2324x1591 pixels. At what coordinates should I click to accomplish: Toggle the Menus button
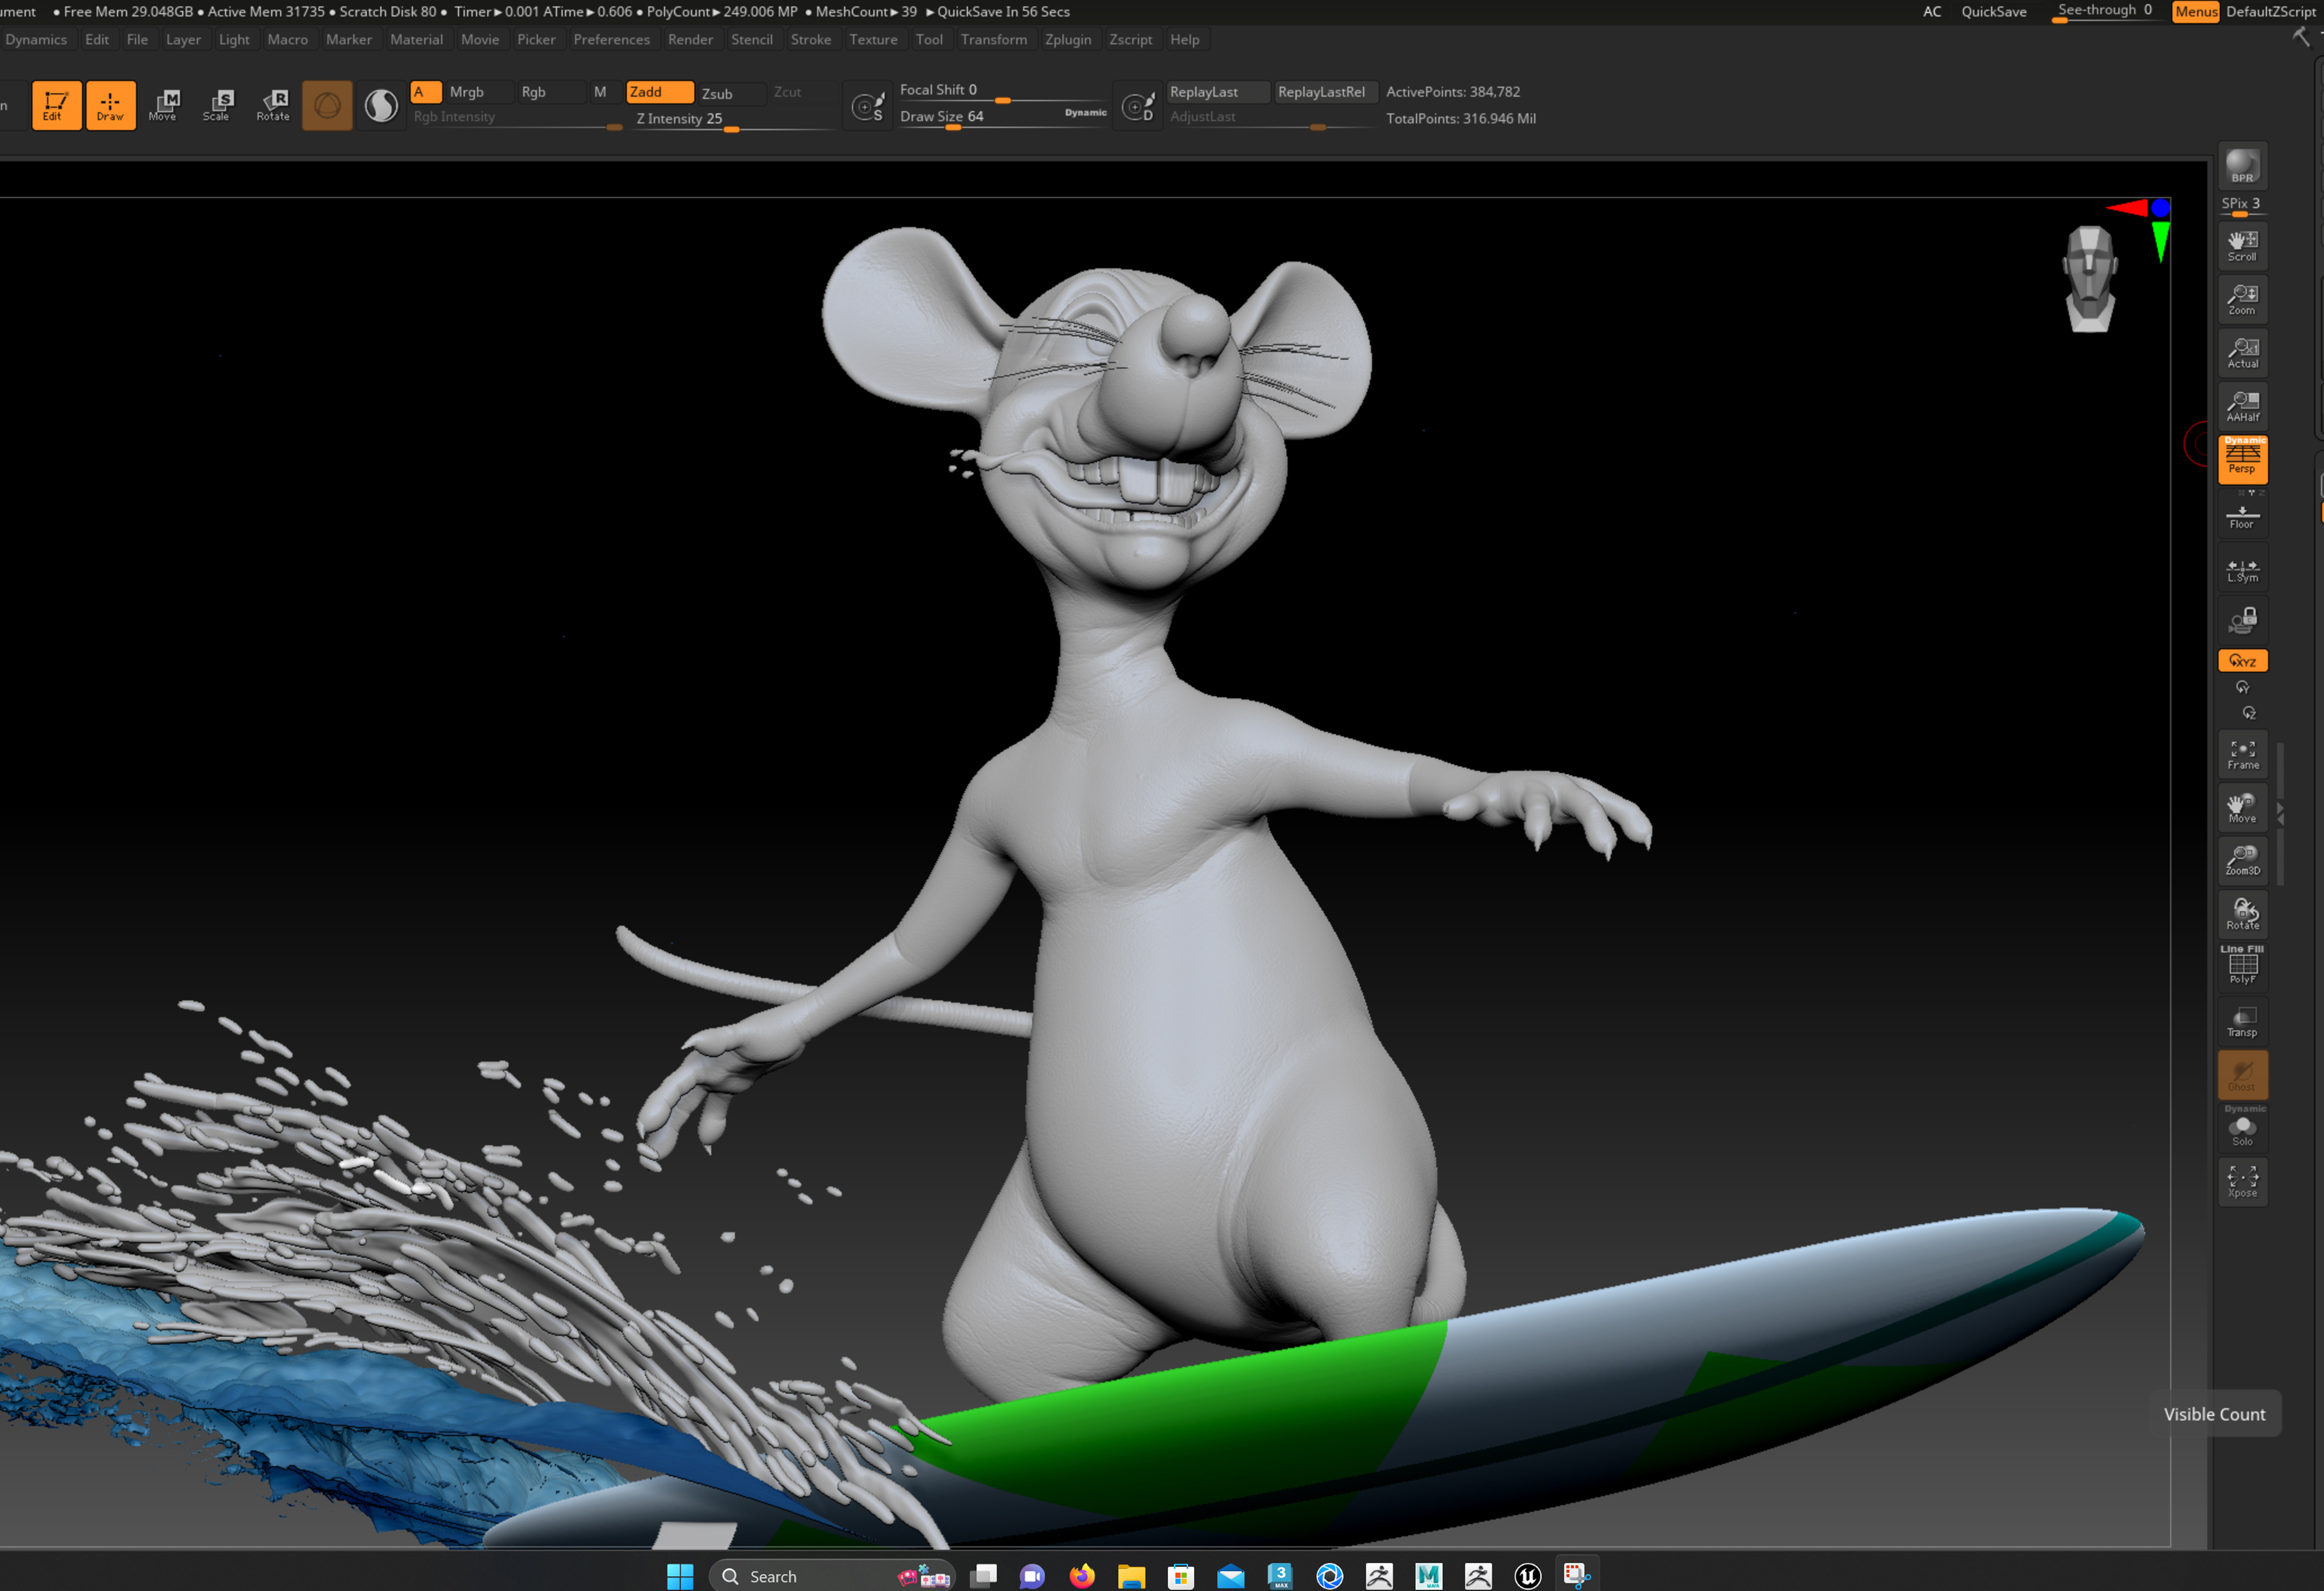click(2196, 11)
